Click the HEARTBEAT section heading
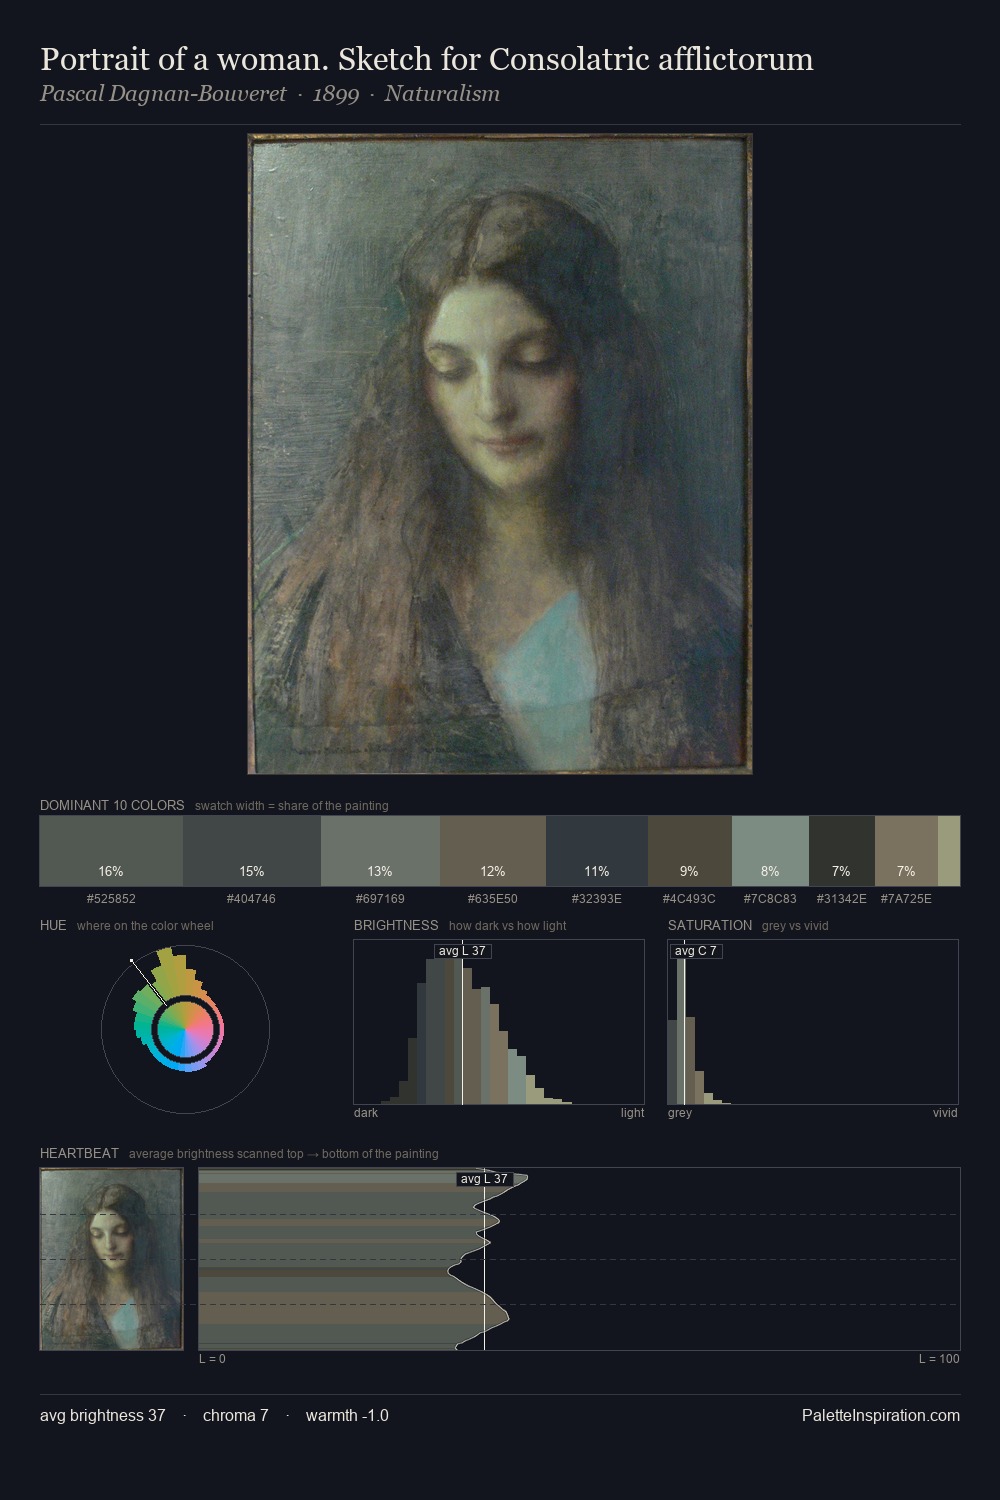This screenshot has height=1500, width=1000. pyautogui.click(x=79, y=1153)
